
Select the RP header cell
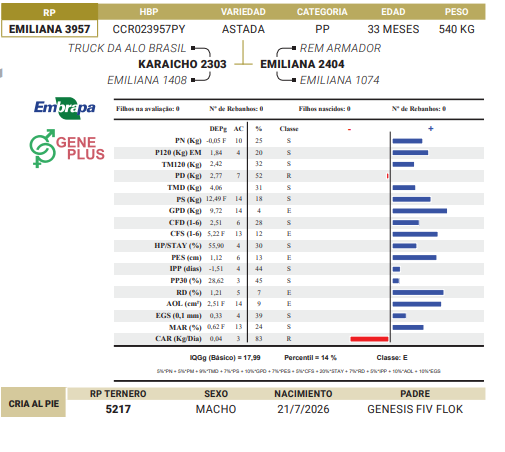point(49,12)
